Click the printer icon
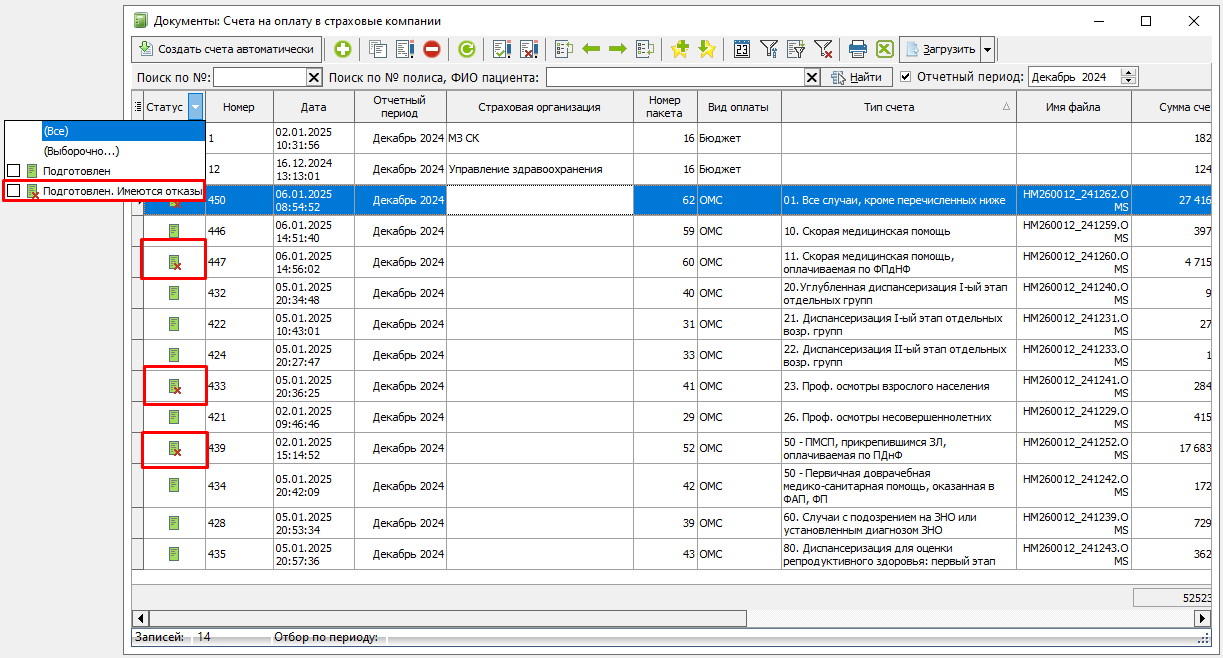This screenshot has height=658, width=1223. point(858,49)
